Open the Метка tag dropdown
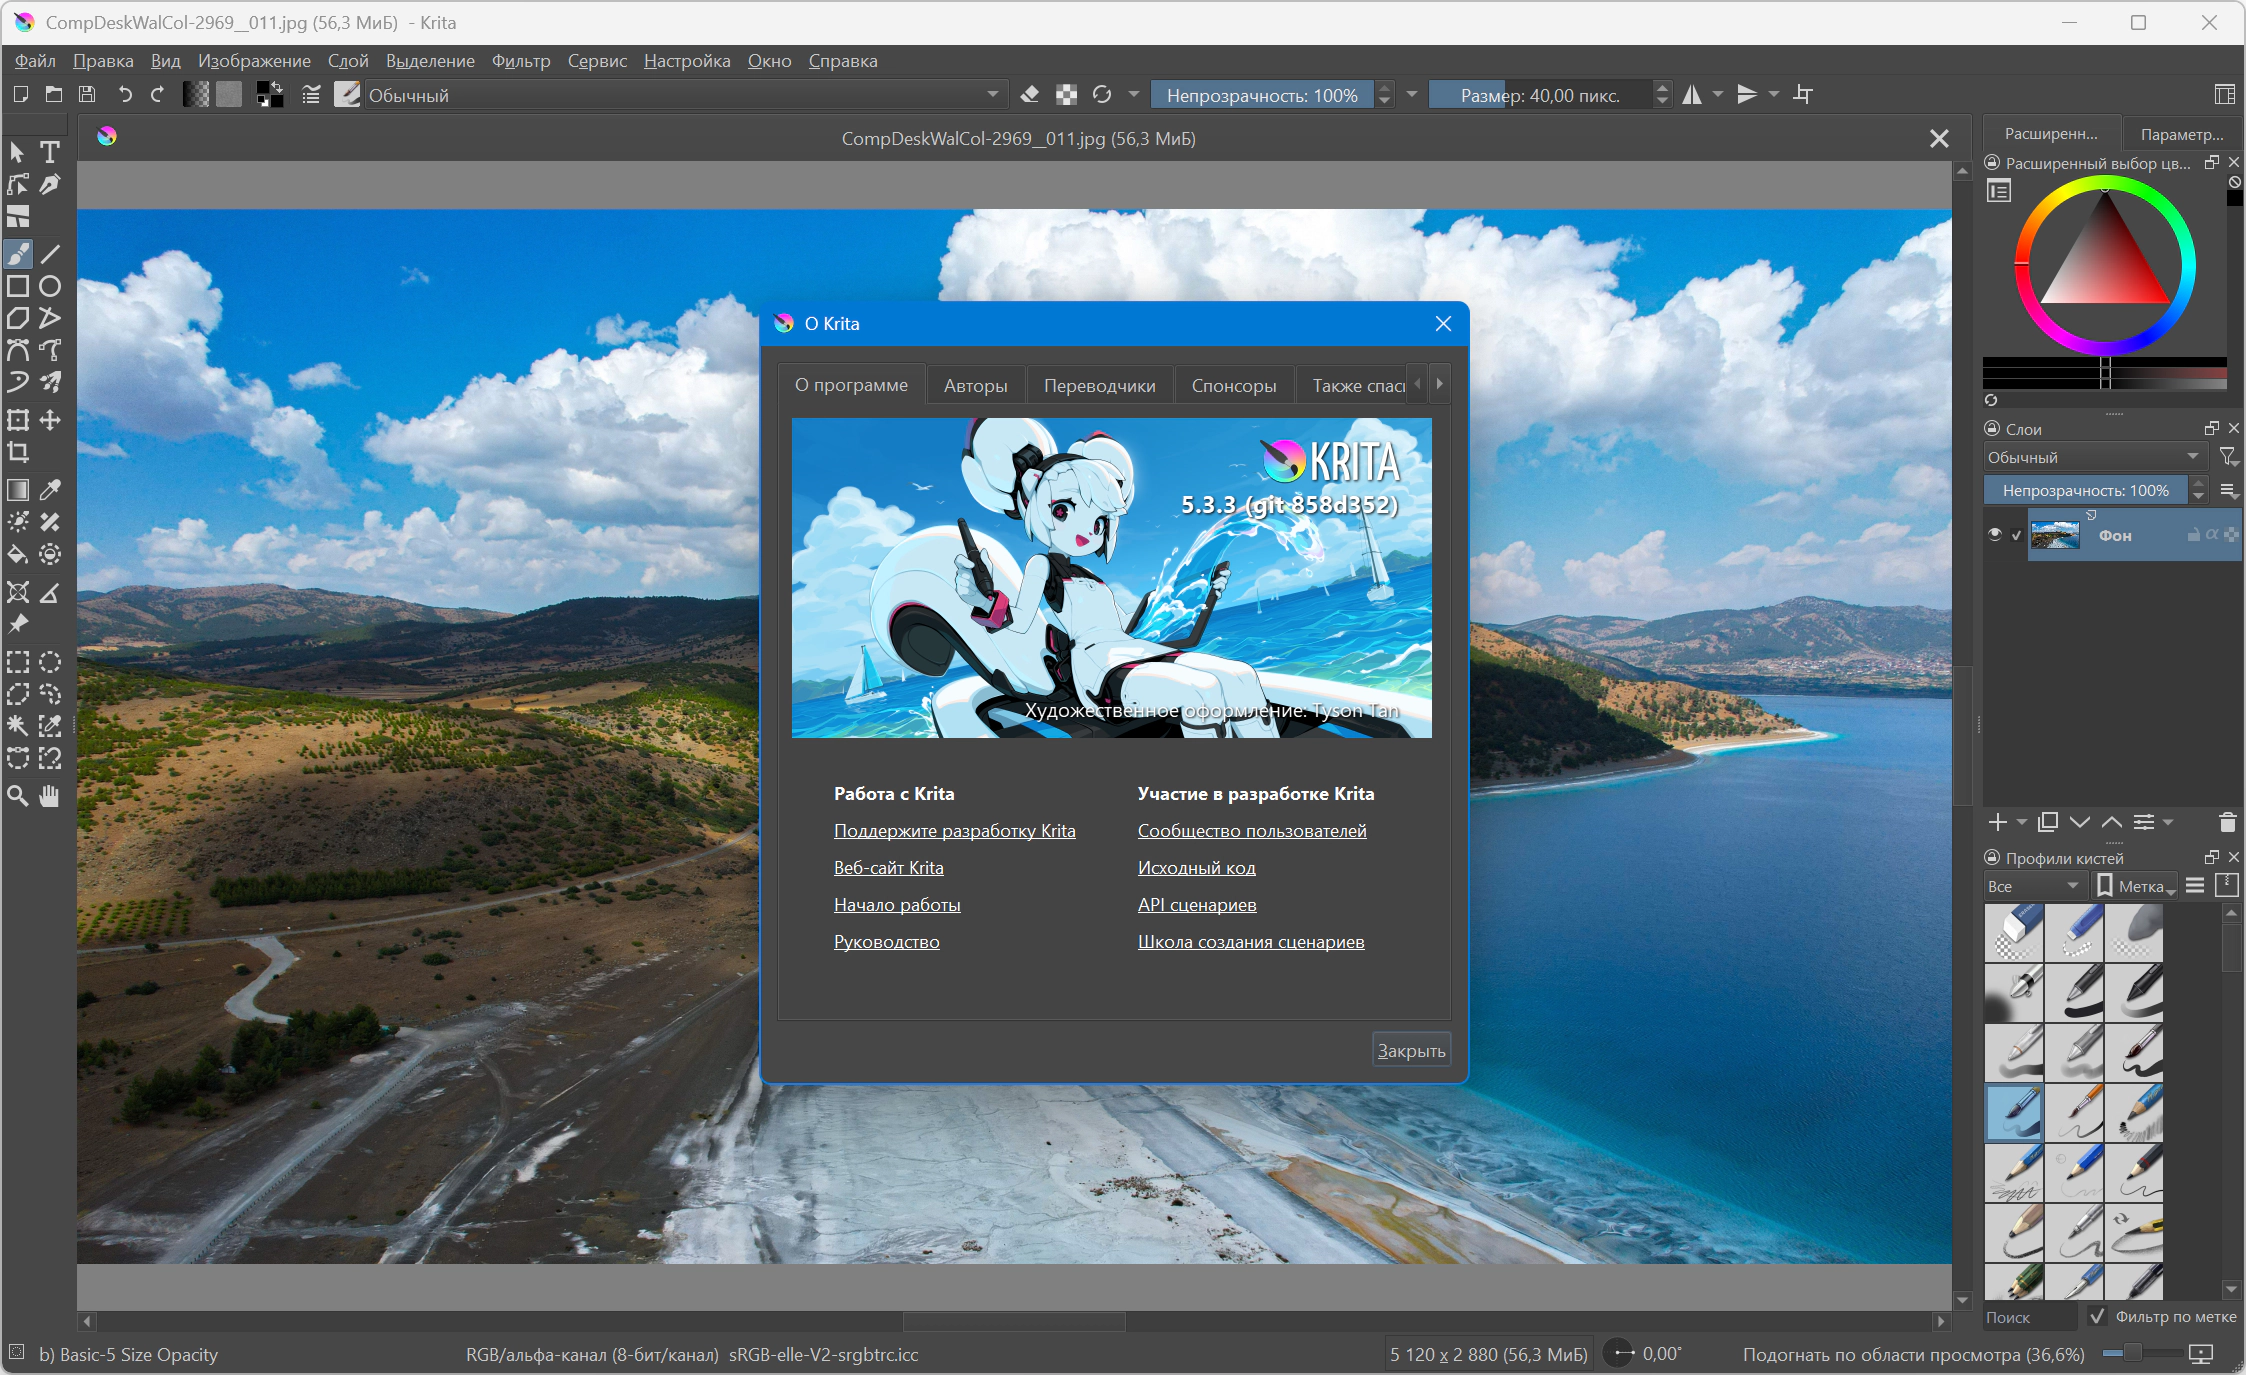 click(2136, 886)
